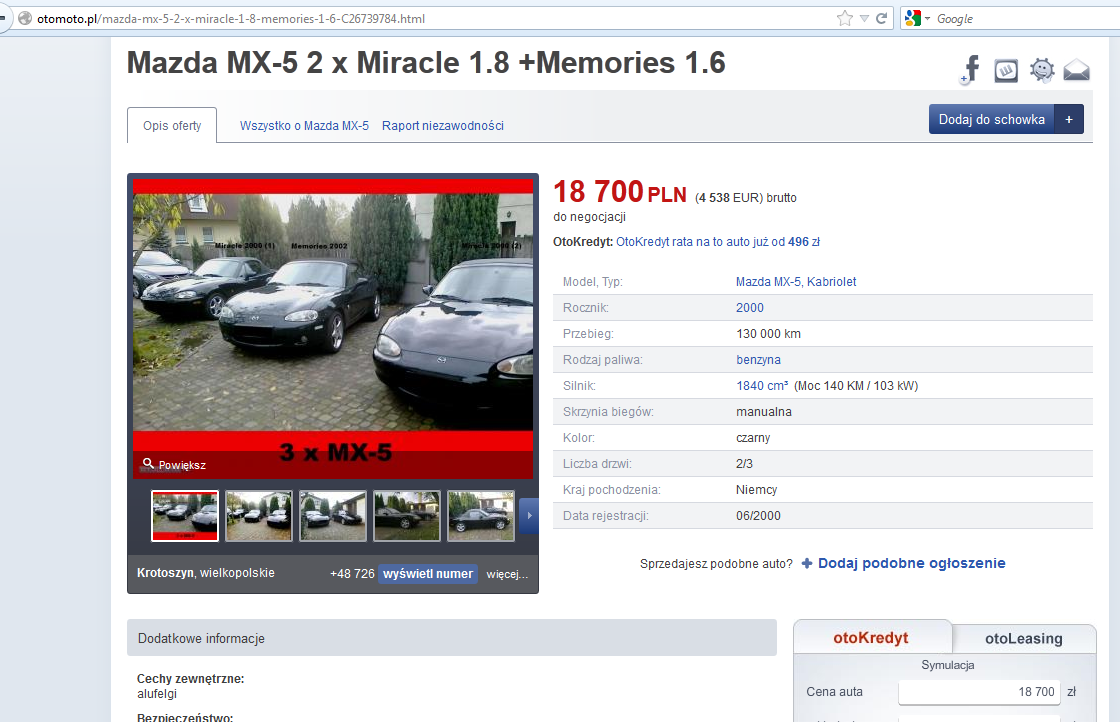
Task: Bookmark page with the star icon
Action: click(844, 19)
